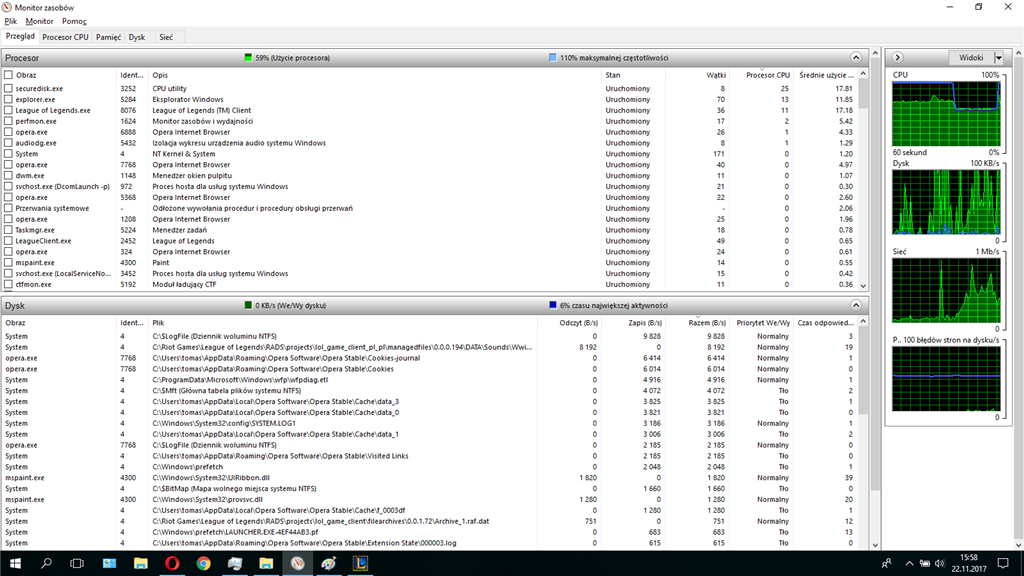The image size is (1024, 576).
Task: Click blue maximum frequency indicator square
Action: (552, 57)
